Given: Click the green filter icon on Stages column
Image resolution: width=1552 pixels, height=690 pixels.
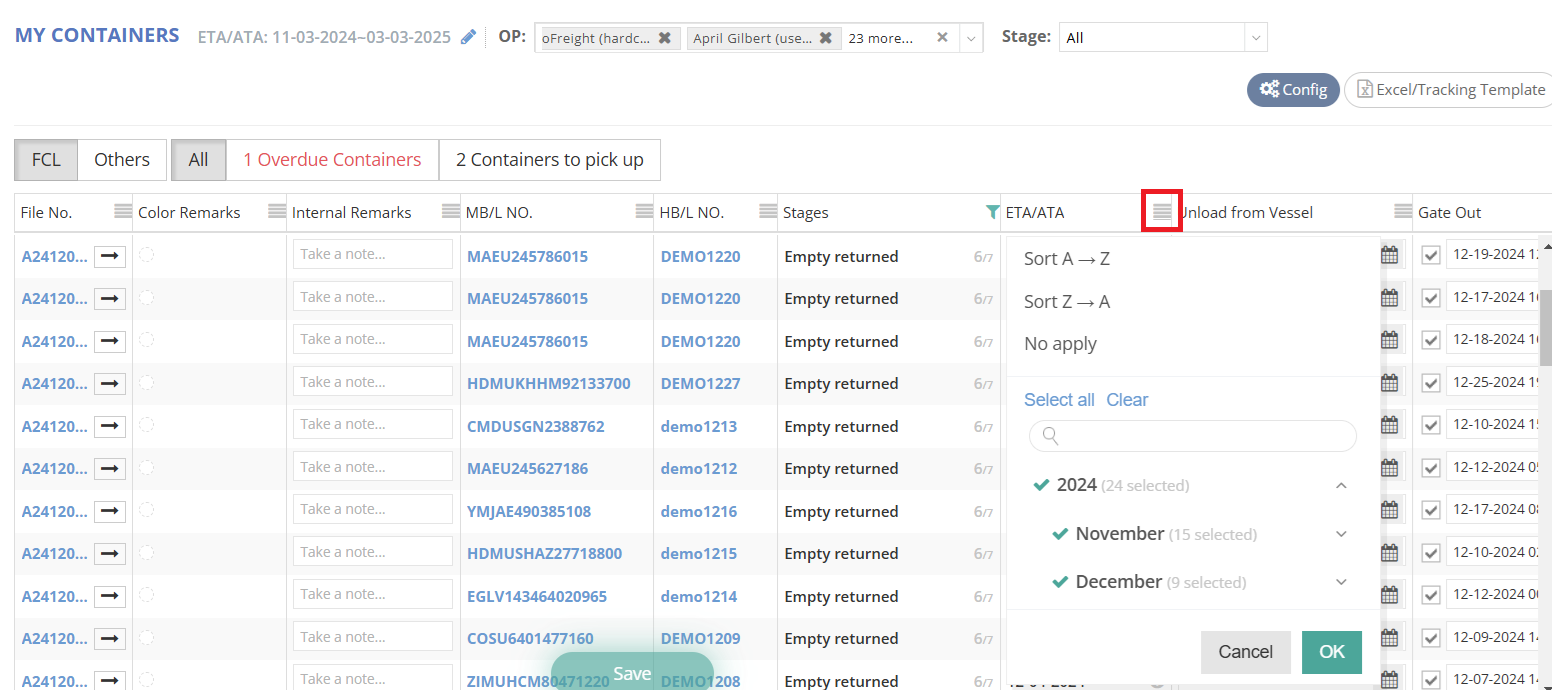Looking at the screenshot, I should 991,212.
